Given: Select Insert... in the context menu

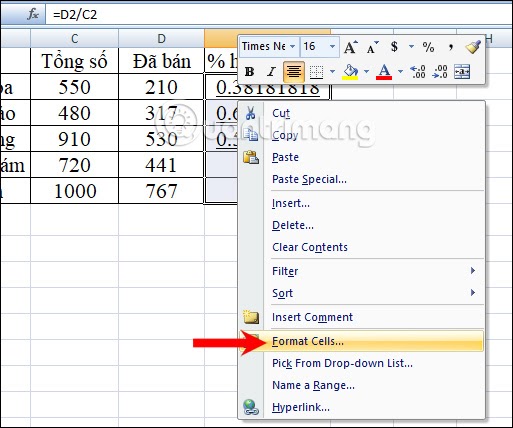Looking at the screenshot, I should click(x=361, y=203).
